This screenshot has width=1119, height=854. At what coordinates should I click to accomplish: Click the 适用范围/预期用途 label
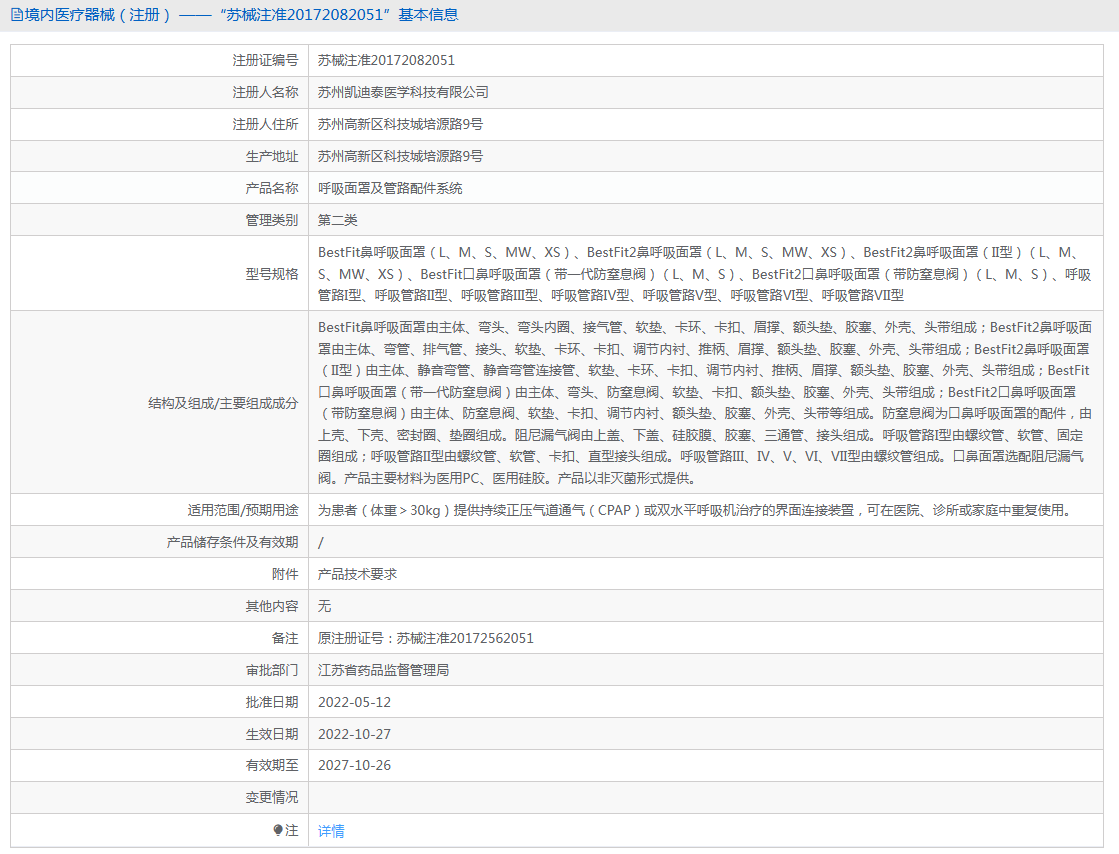[243, 510]
